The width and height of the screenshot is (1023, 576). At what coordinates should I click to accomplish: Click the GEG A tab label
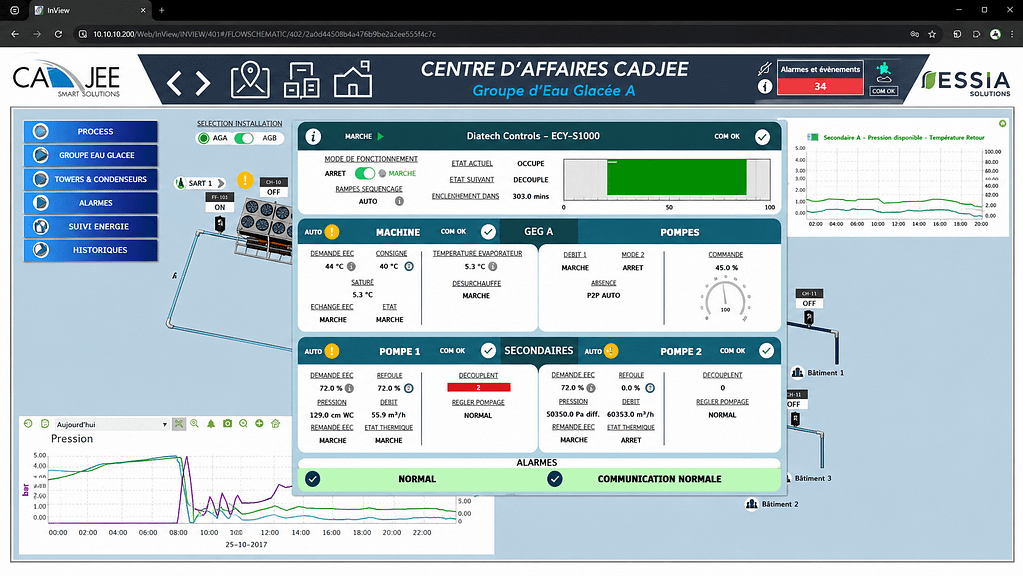[538, 232]
